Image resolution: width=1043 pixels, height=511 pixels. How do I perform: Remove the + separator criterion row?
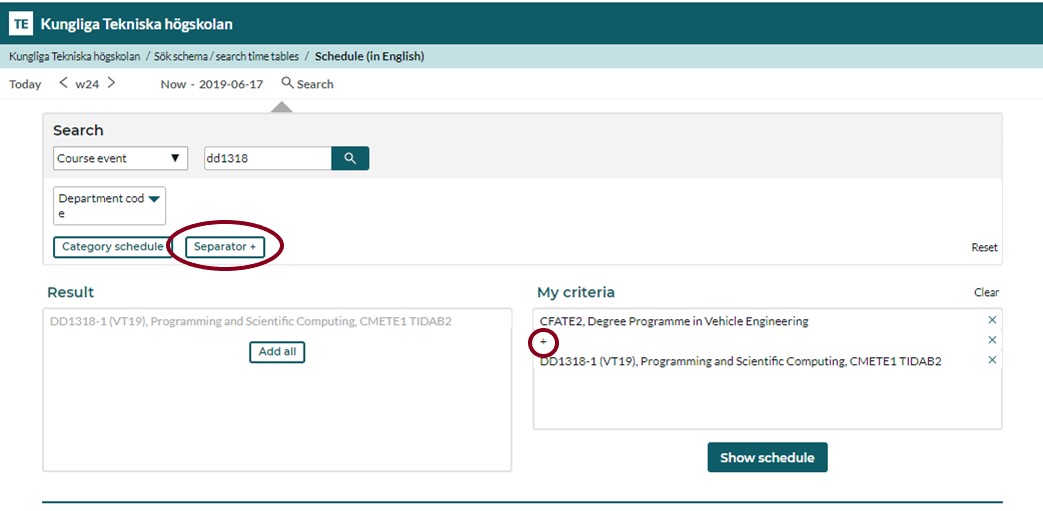(x=992, y=340)
